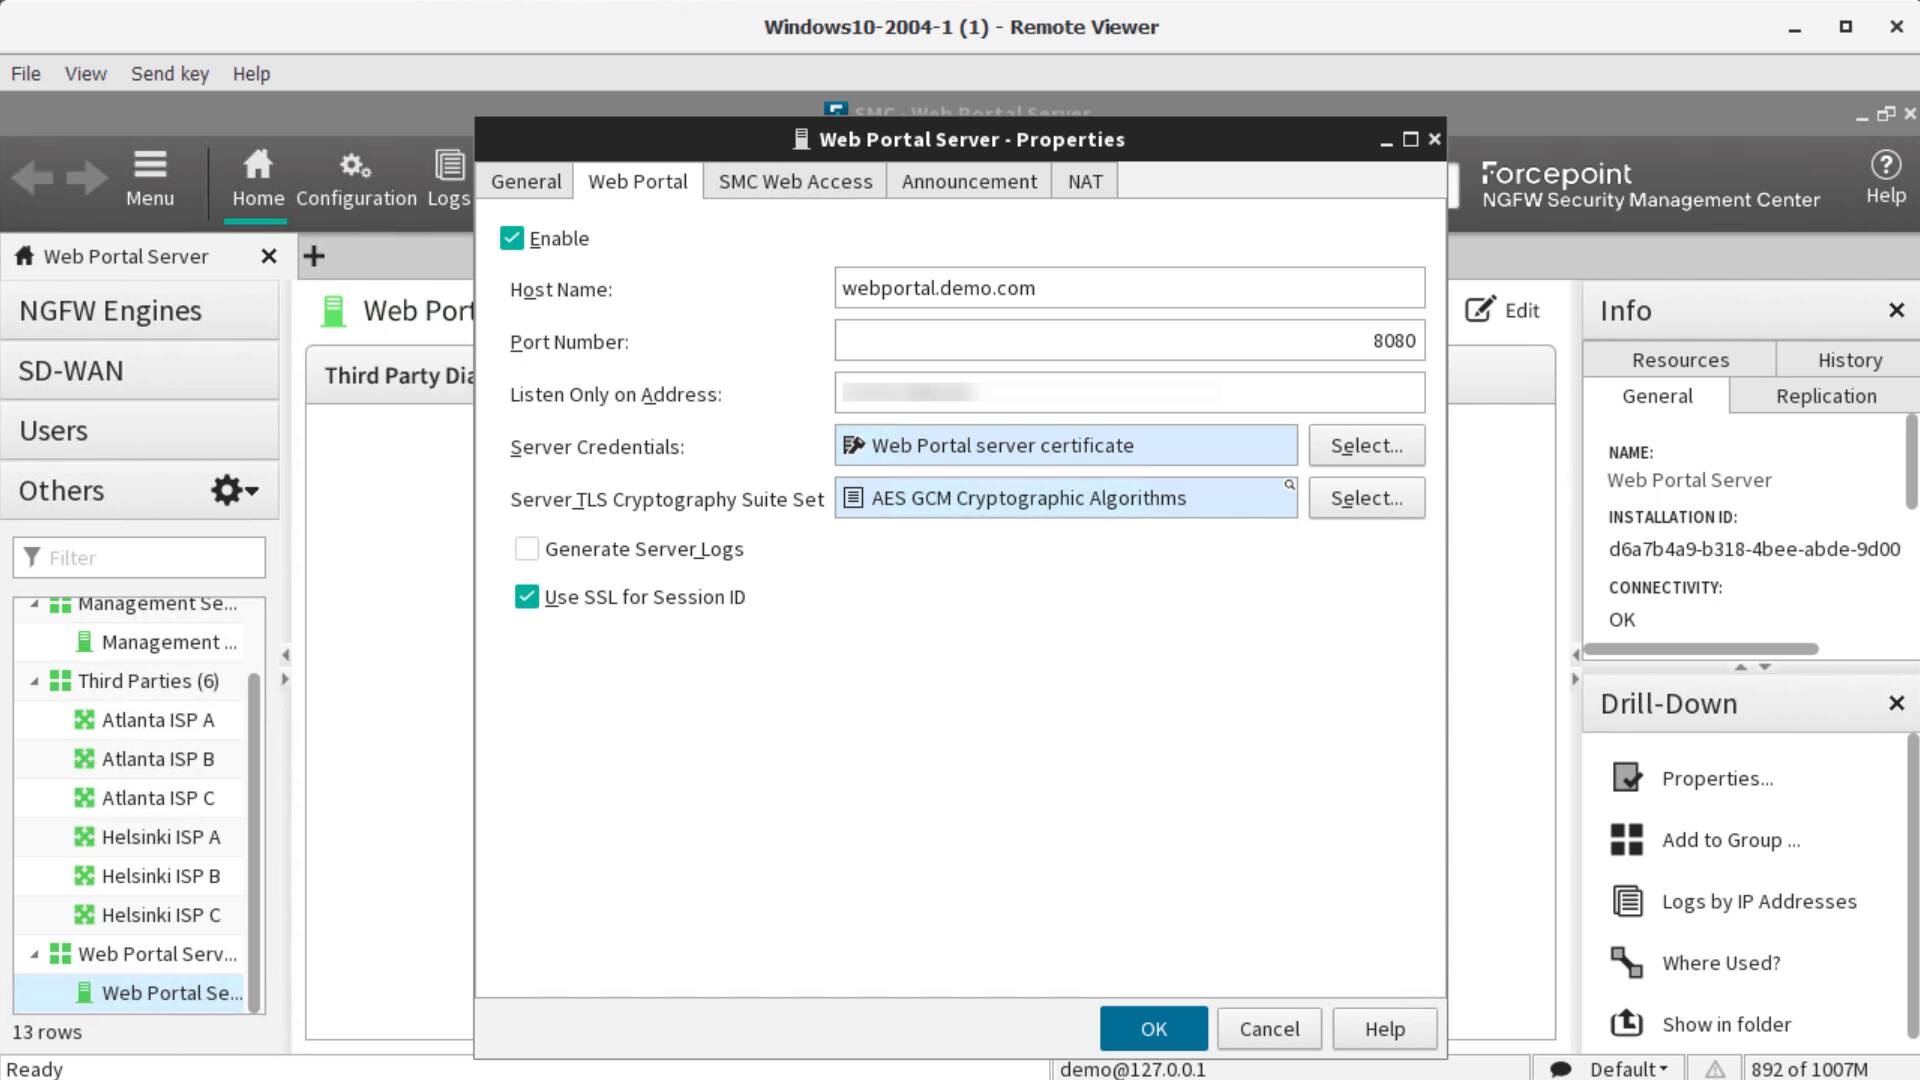1920x1080 pixels.
Task: Open the Default status bar dropdown
Action: (x=1628, y=1069)
